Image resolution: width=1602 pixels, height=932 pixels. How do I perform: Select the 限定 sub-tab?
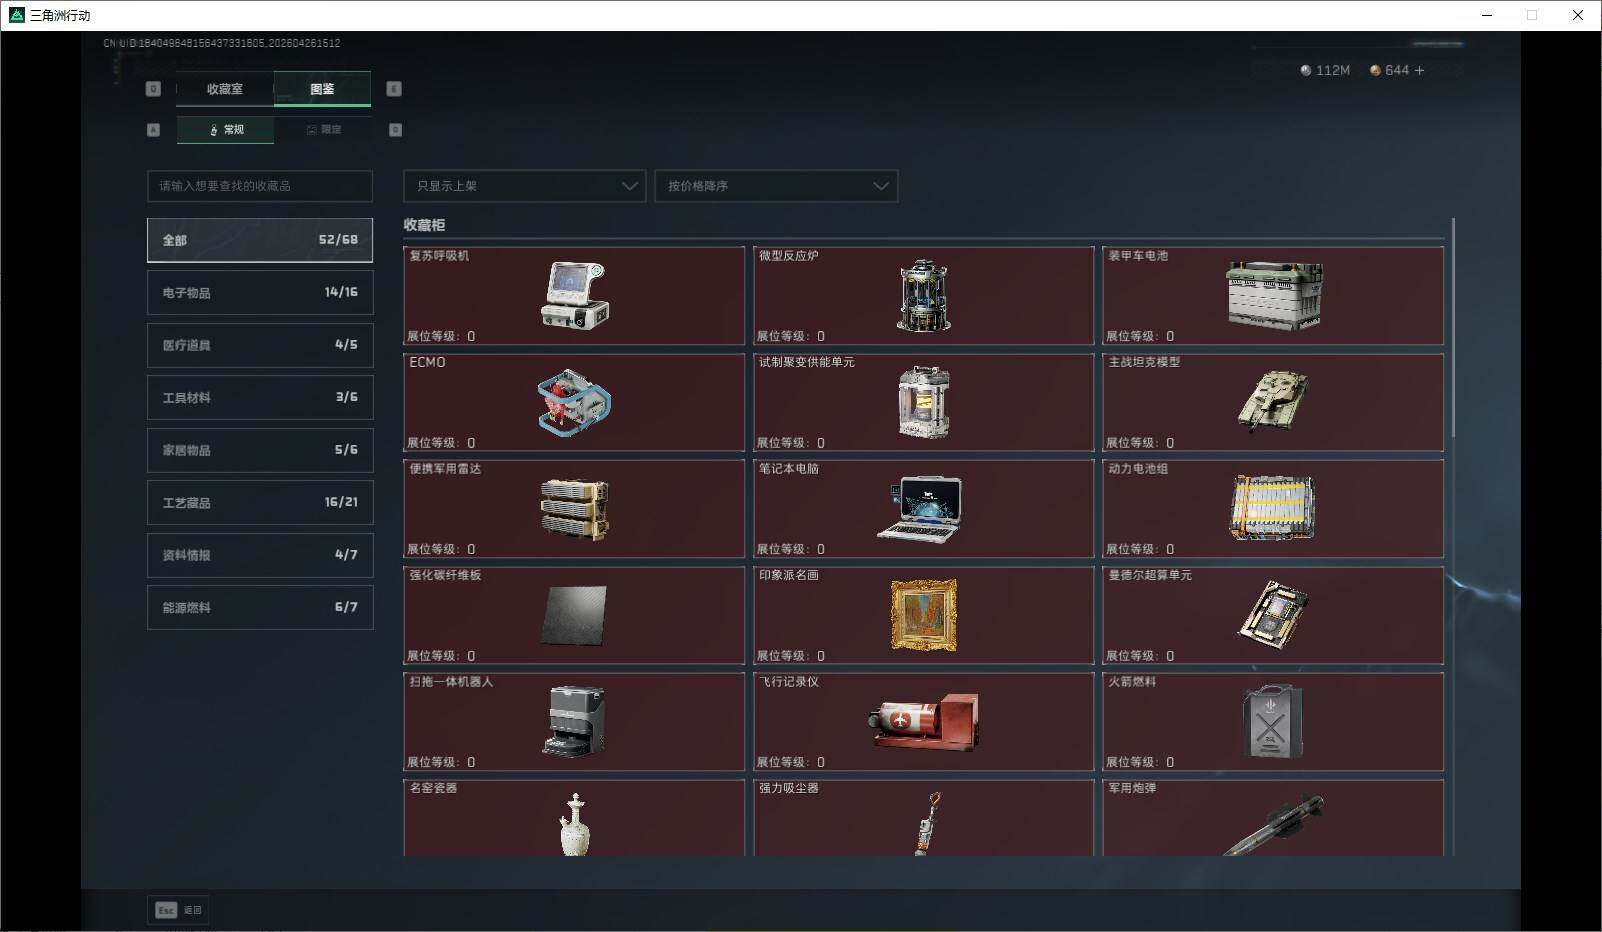(323, 130)
